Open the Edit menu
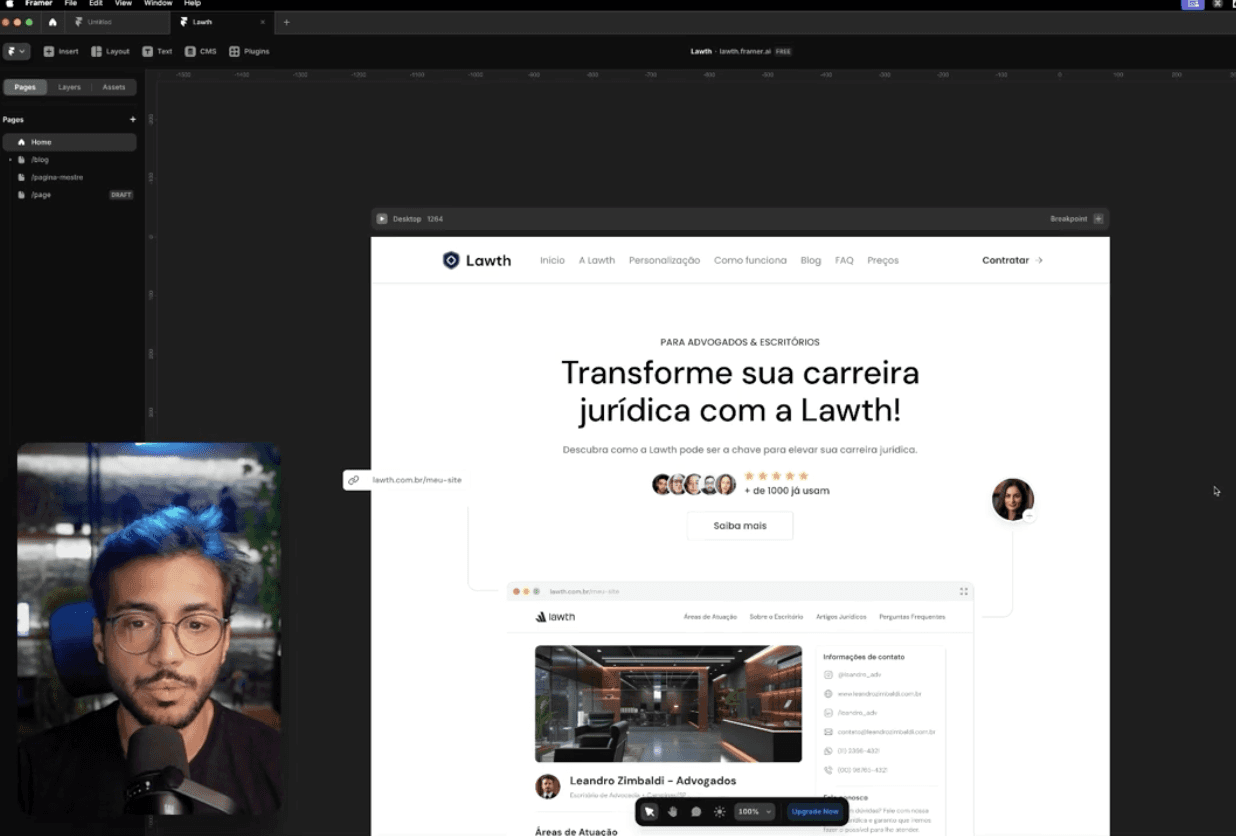Image resolution: width=1236 pixels, height=836 pixels. click(x=96, y=4)
